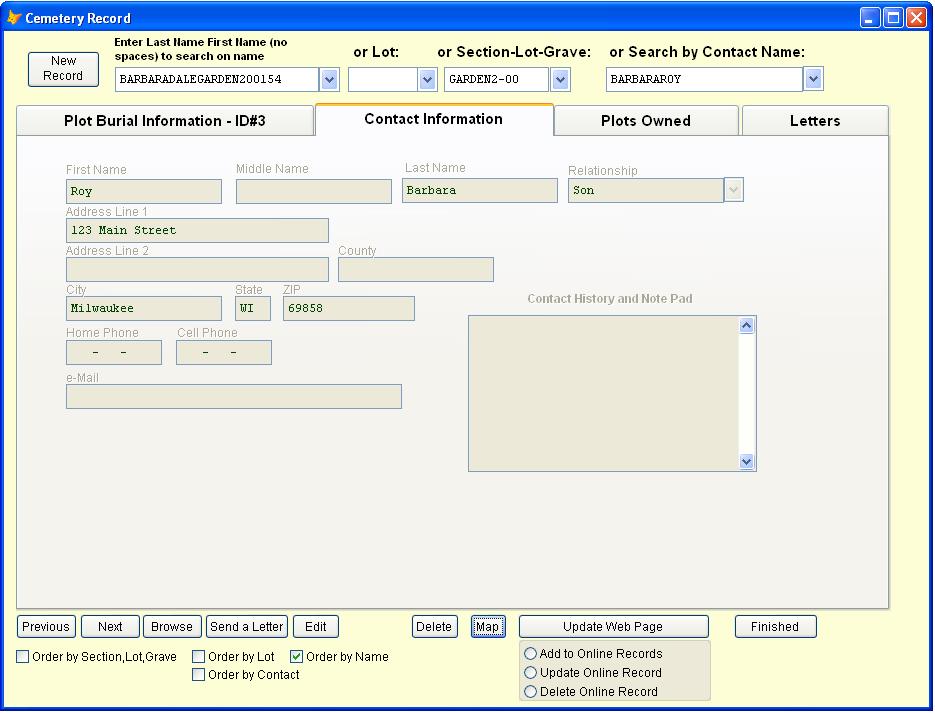
Task: Go to the Next record
Action: (x=110, y=627)
